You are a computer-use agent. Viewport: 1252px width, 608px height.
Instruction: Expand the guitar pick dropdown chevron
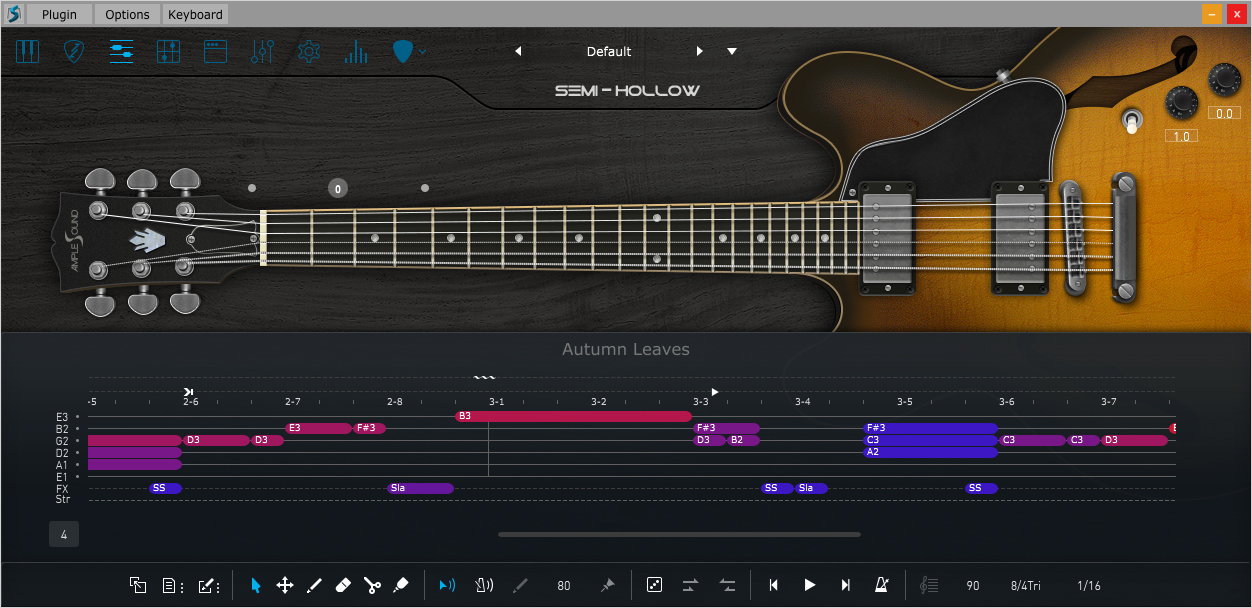pos(424,50)
